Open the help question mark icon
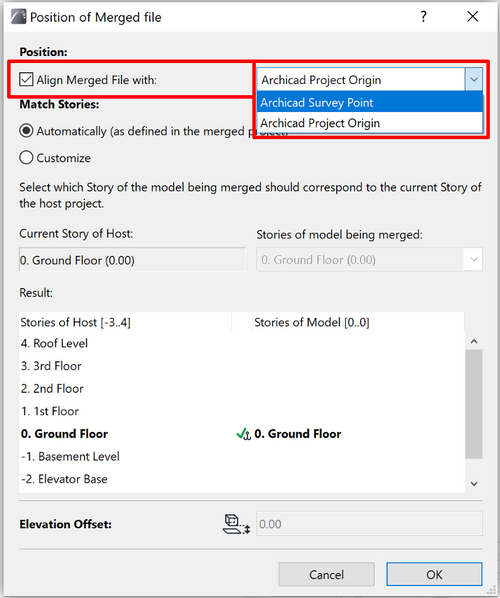 (423, 16)
